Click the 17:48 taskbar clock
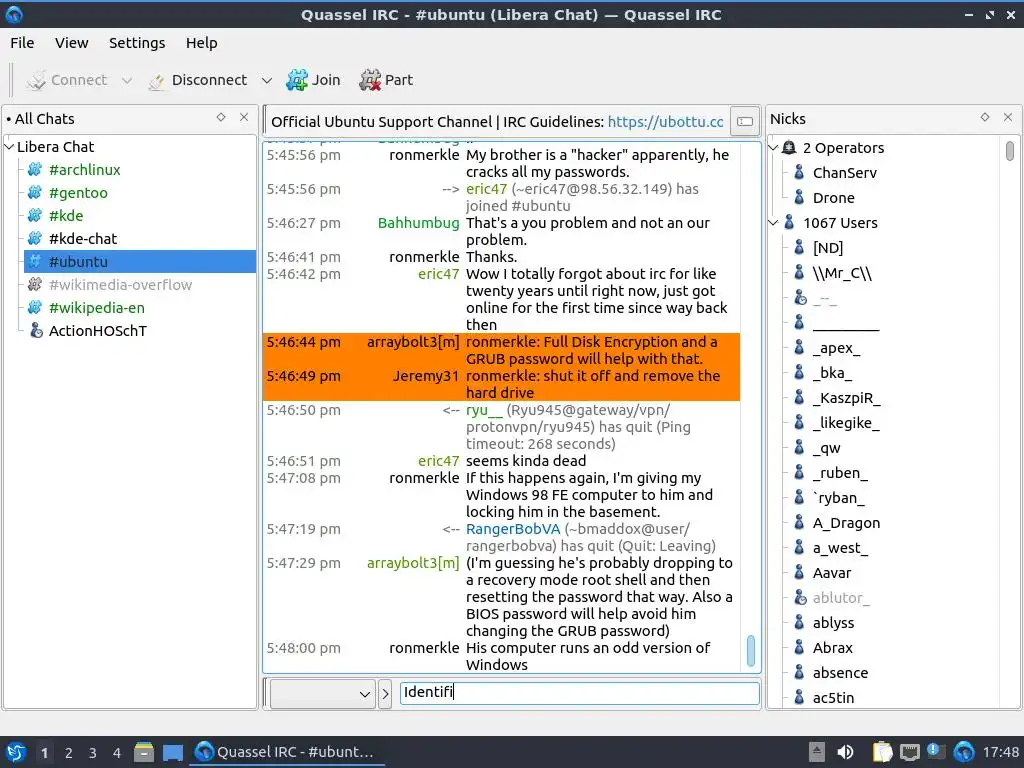This screenshot has height=768, width=1024. pos(1000,752)
